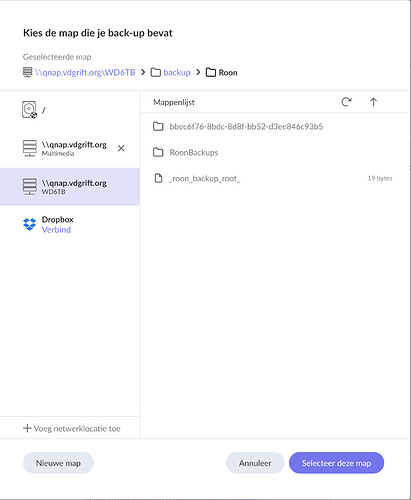Click the folder icon next to RoonBackups
This screenshot has width=411, height=500.
click(x=158, y=152)
